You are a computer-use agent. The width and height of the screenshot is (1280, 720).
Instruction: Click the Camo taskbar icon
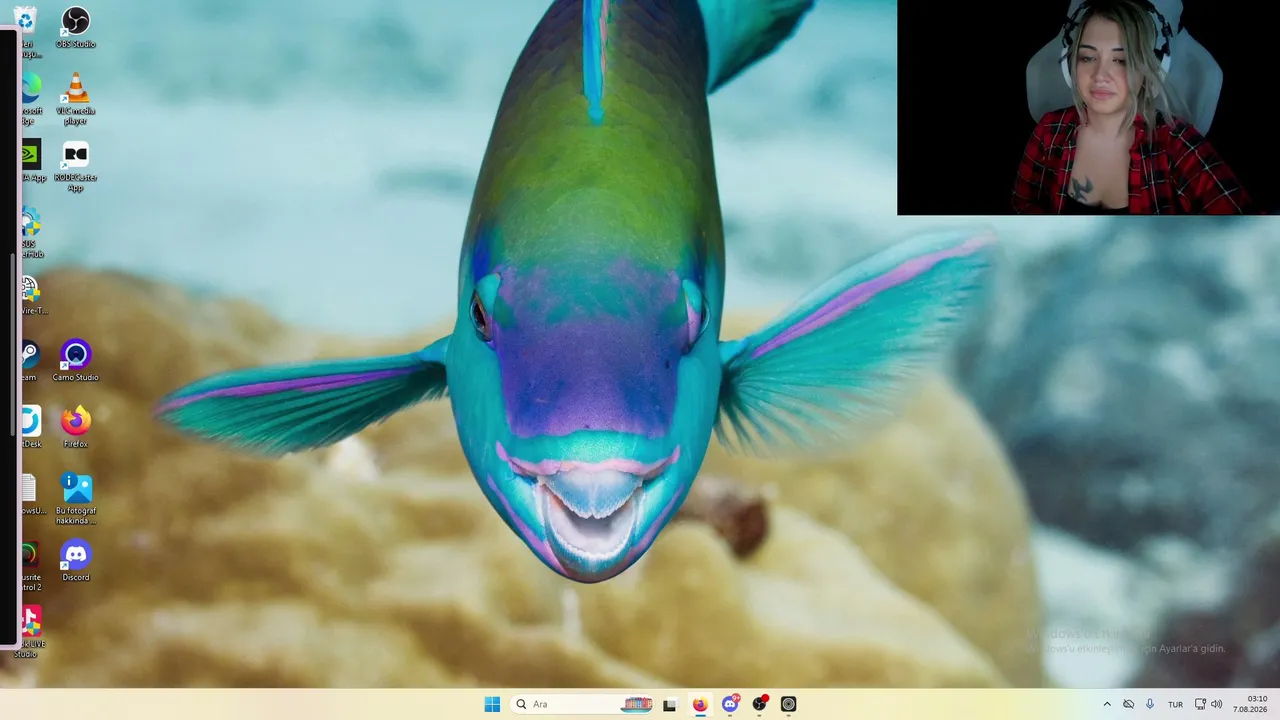[788, 704]
